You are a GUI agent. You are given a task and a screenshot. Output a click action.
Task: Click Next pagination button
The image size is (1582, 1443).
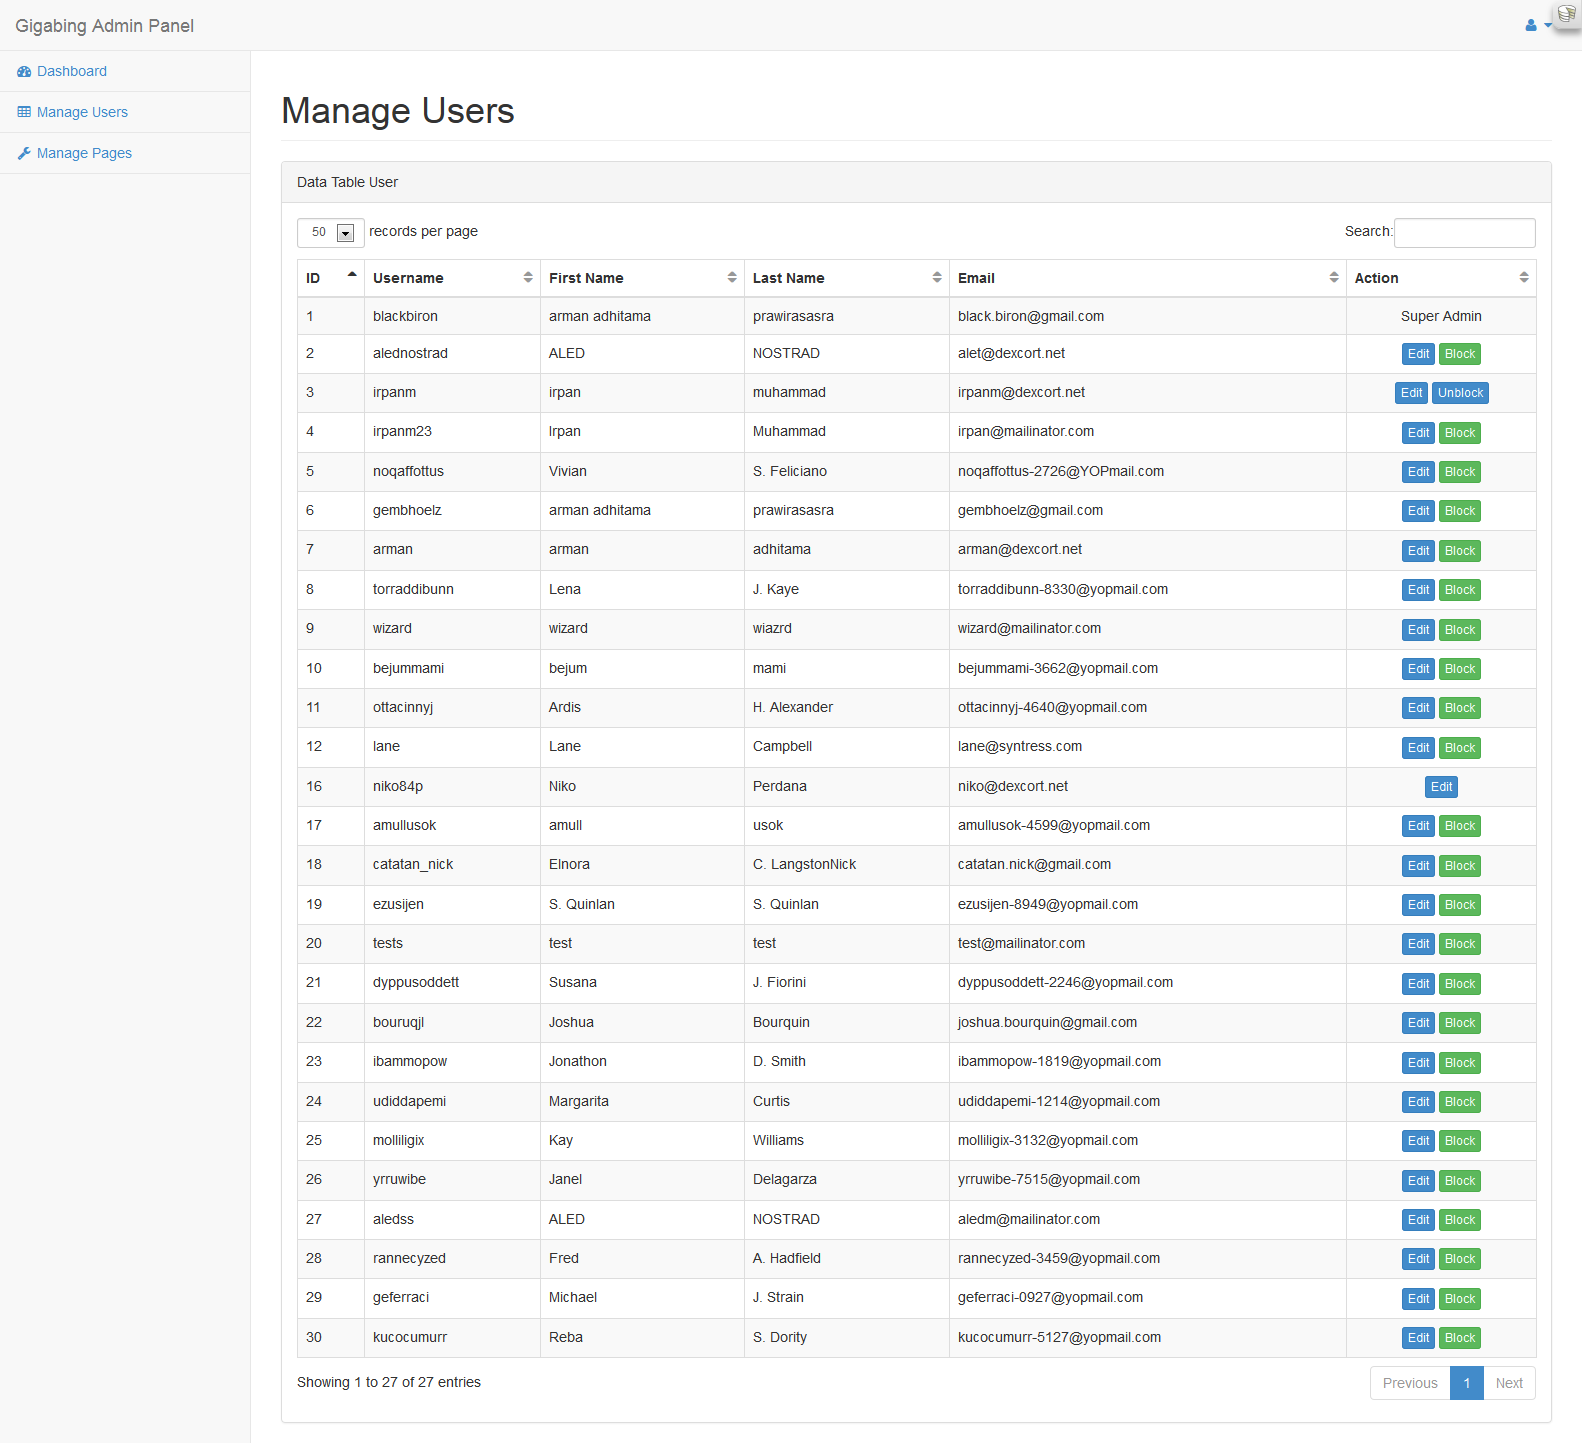click(x=1508, y=1383)
